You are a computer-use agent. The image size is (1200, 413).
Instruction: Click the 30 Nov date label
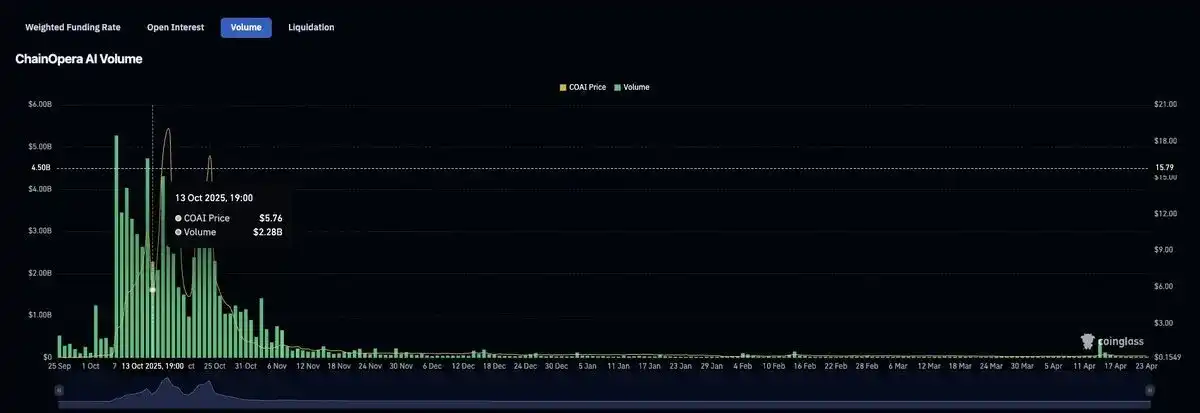tap(401, 366)
